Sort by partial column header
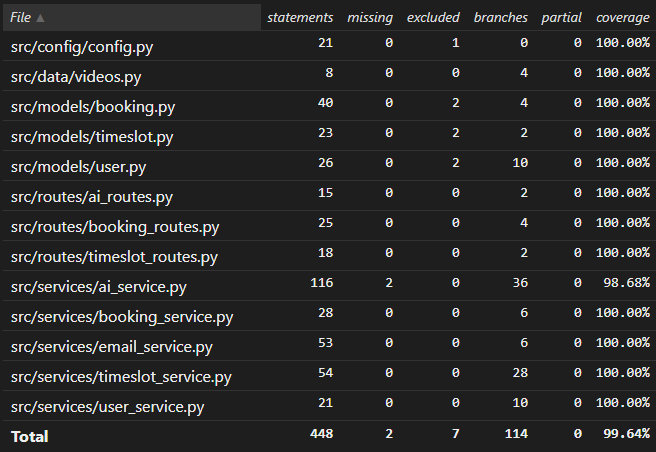656x452 pixels. 560,18
